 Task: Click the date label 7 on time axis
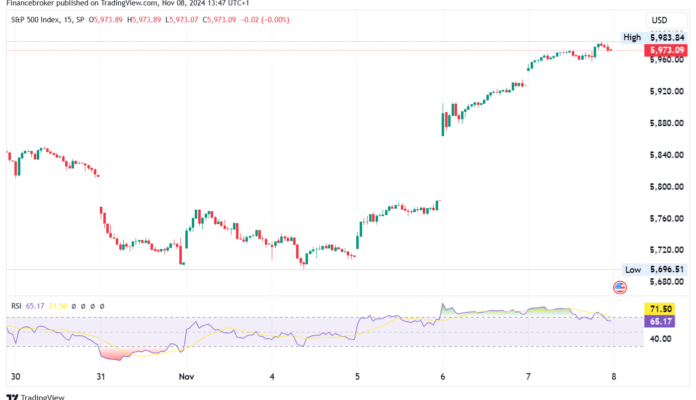point(528,376)
